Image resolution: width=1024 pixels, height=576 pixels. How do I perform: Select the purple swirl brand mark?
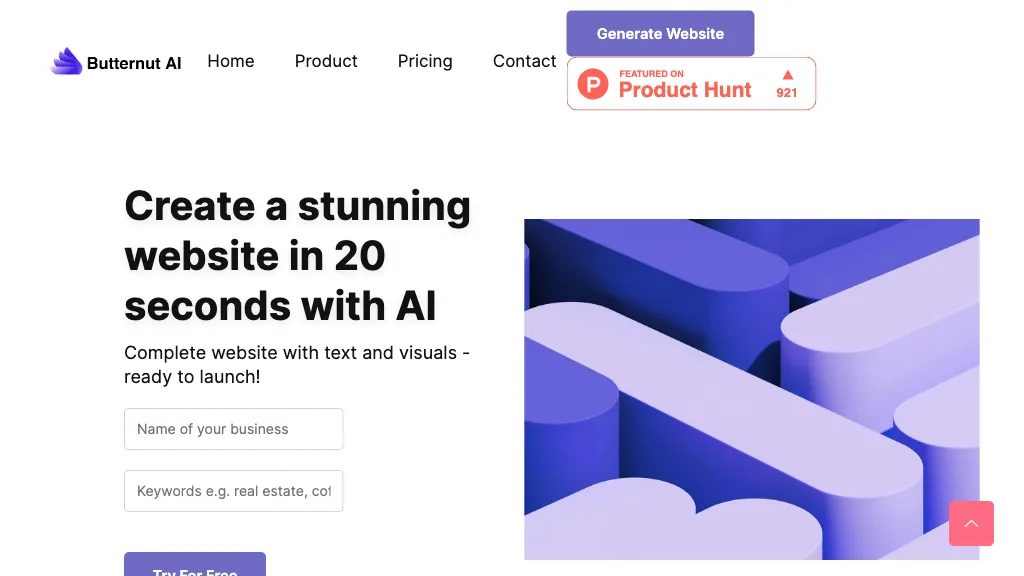[66, 60]
